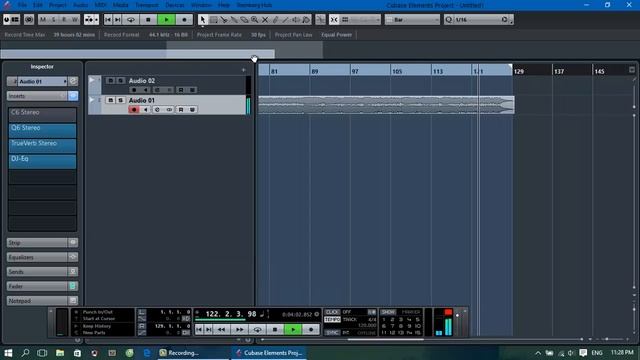Image resolution: width=640 pixels, height=360 pixels.
Task: Select the Range Selection tool
Action: click(213, 20)
